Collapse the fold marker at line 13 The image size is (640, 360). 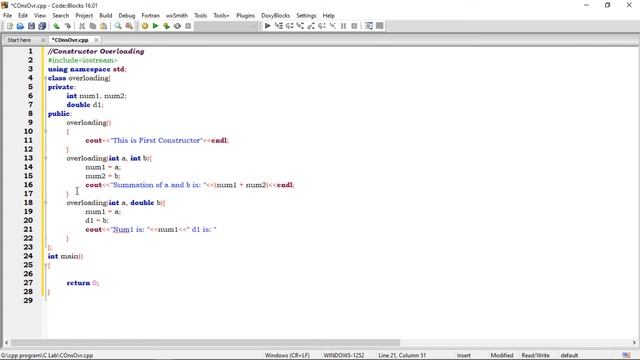click(x=45, y=158)
